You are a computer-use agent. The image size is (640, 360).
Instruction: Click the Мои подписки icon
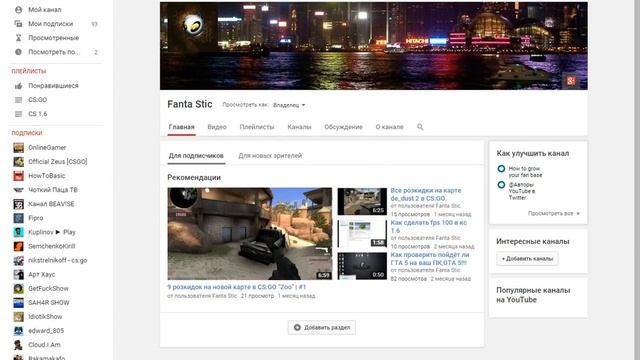tap(18, 24)
